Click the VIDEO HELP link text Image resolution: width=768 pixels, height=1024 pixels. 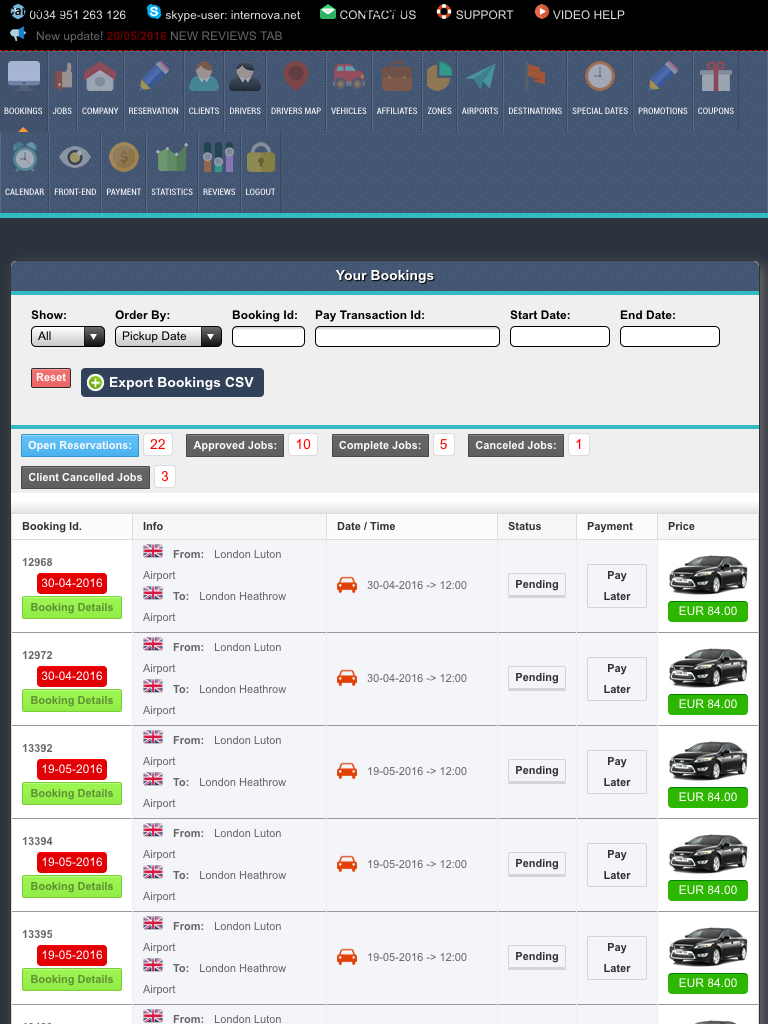[x=588, y=14]
